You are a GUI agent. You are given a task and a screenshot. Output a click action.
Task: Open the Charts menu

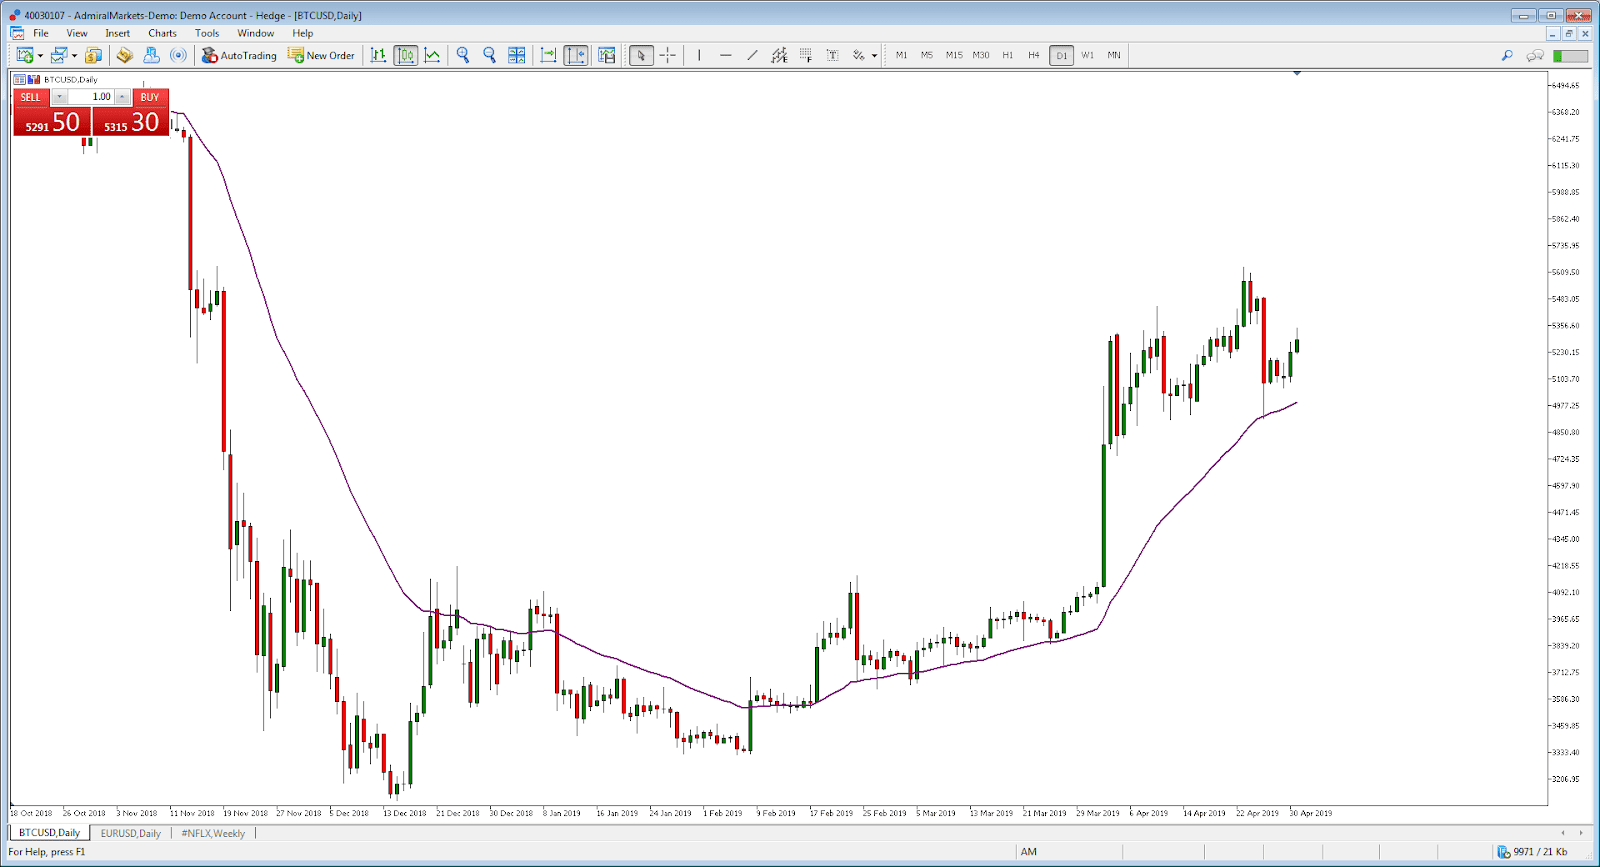coord(162,33)
